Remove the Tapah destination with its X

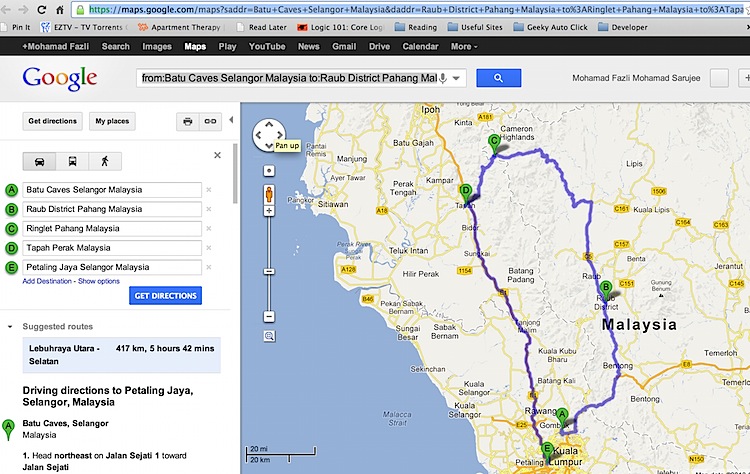(x=209, y=248)
